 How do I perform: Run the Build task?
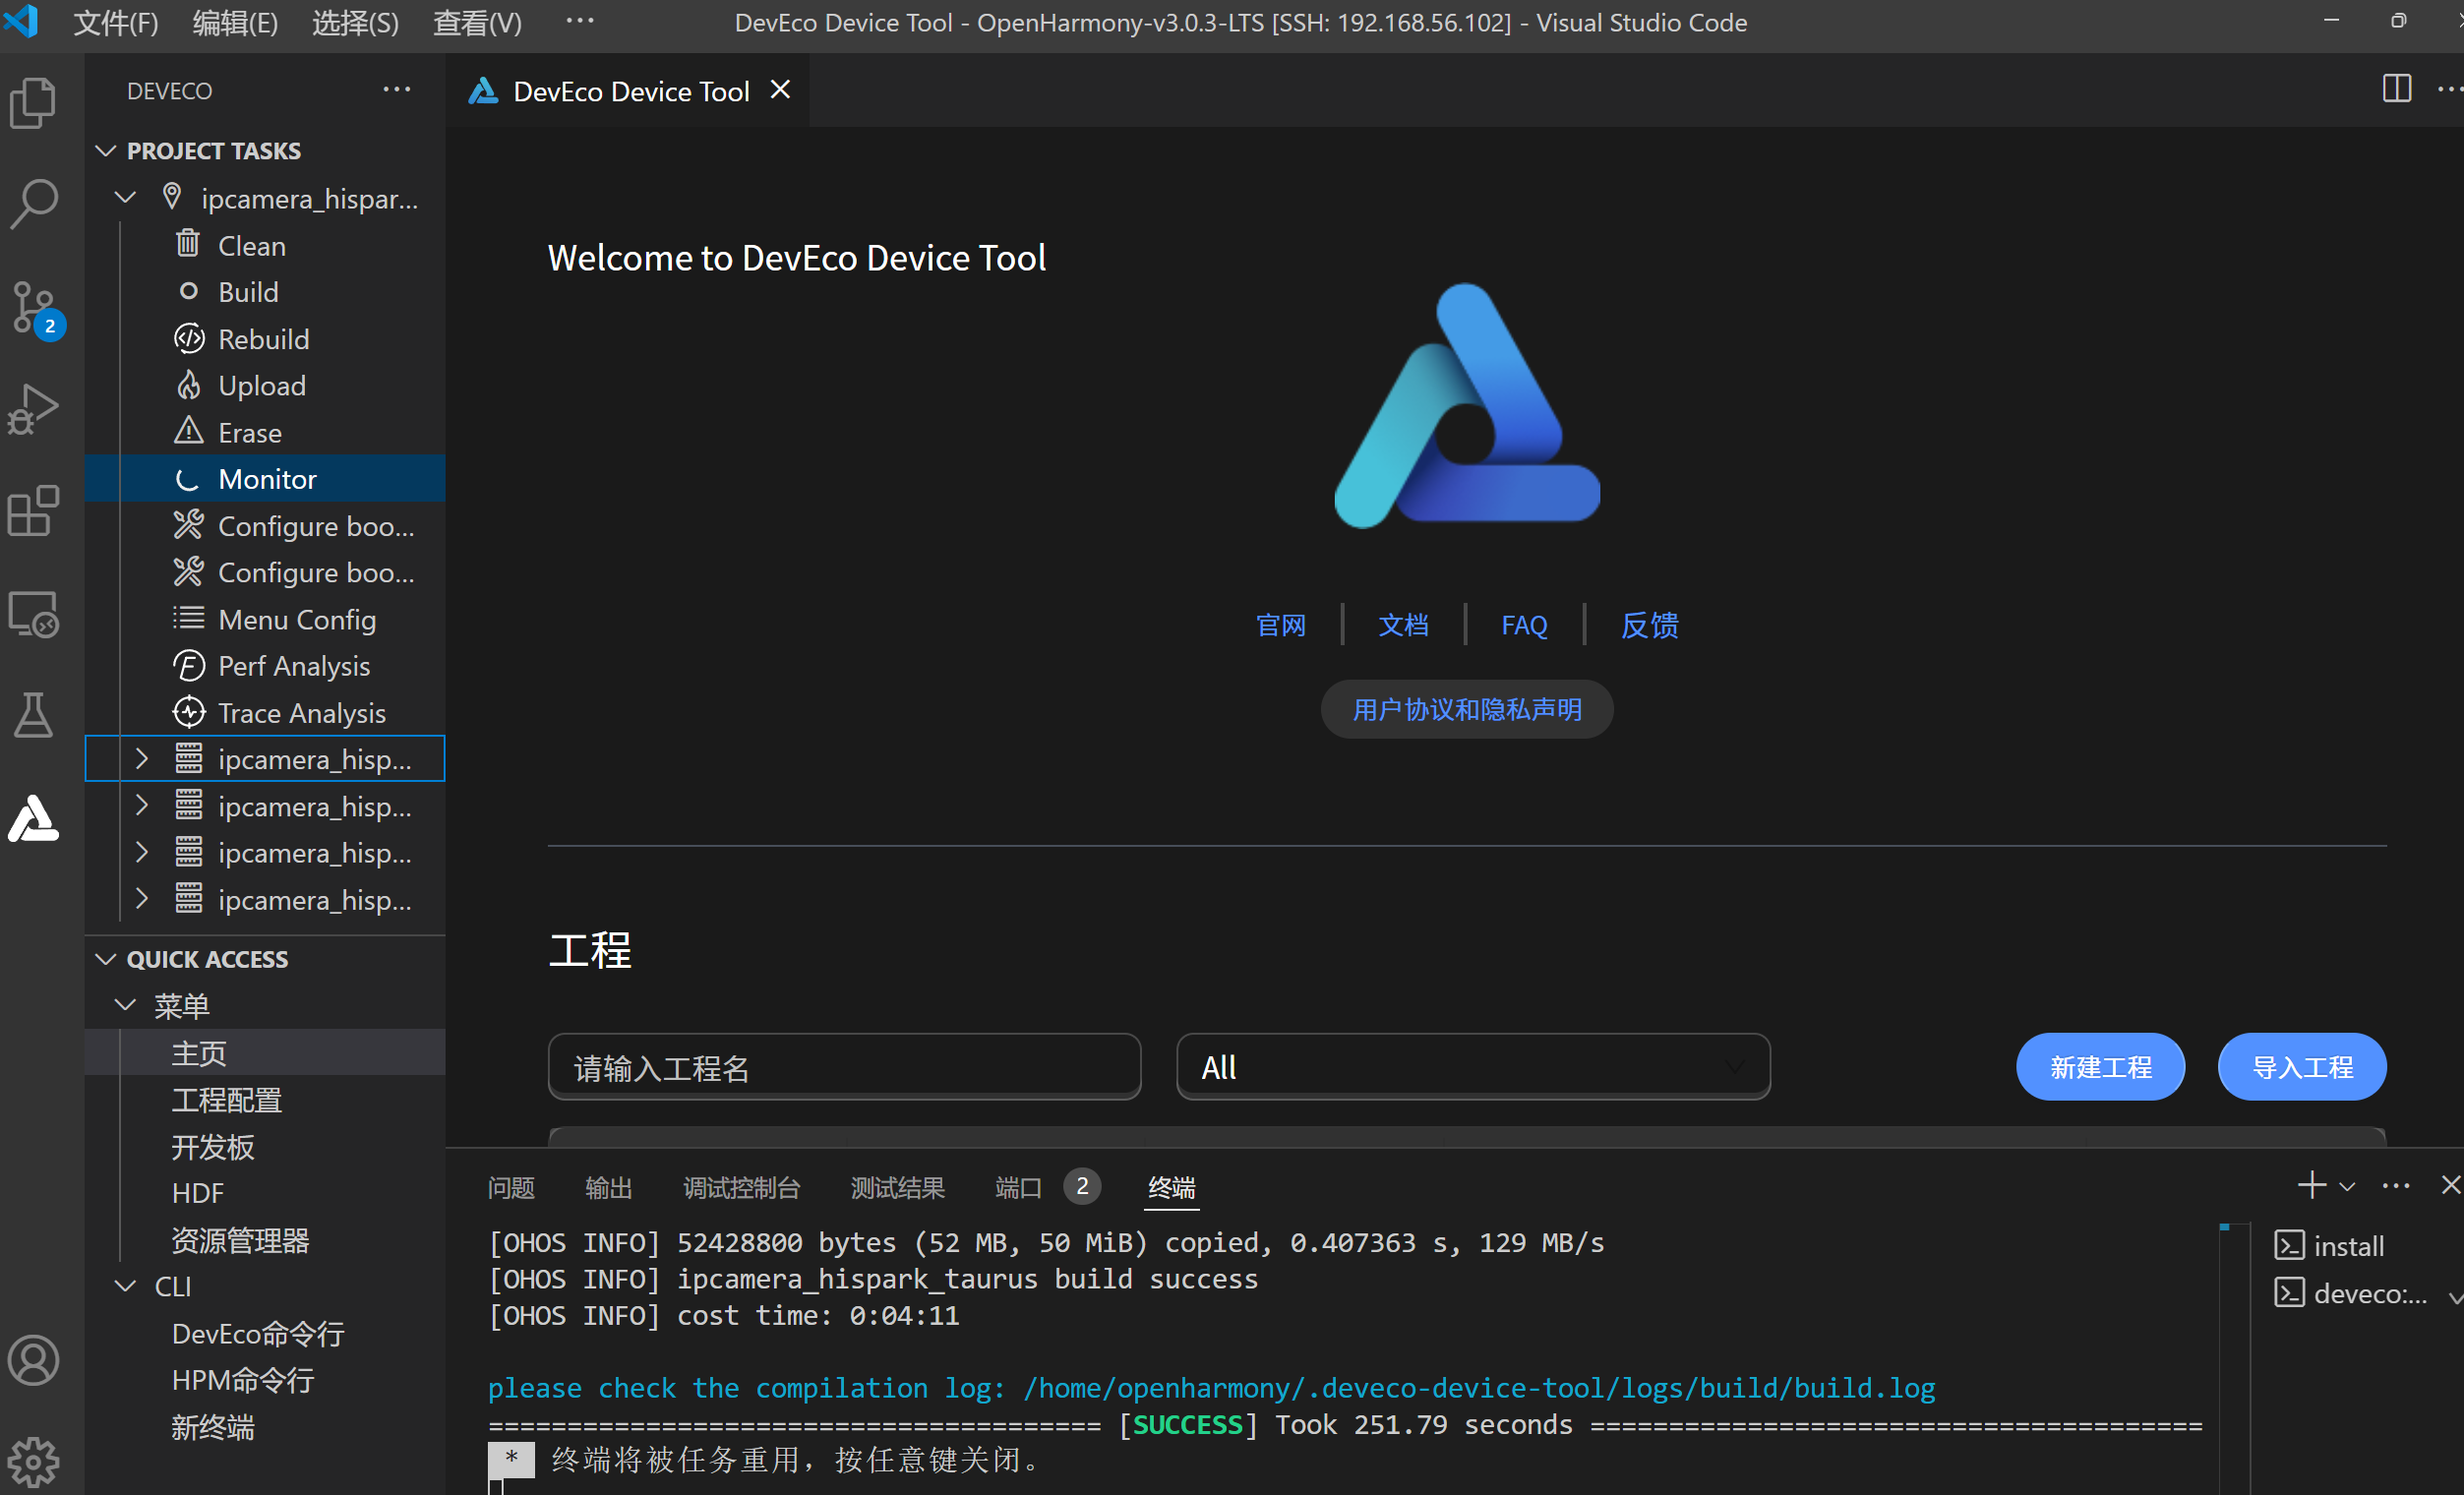[265, 292]
